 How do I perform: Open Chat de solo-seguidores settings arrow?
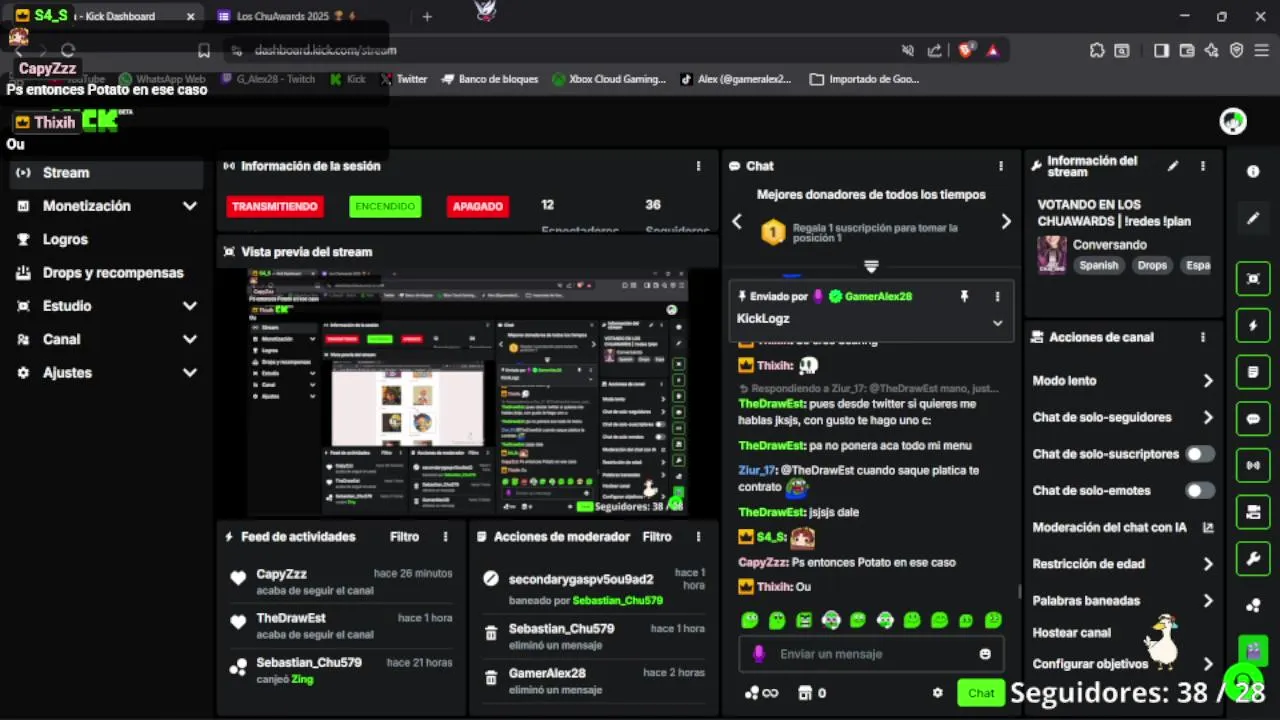pos(1208,418)
